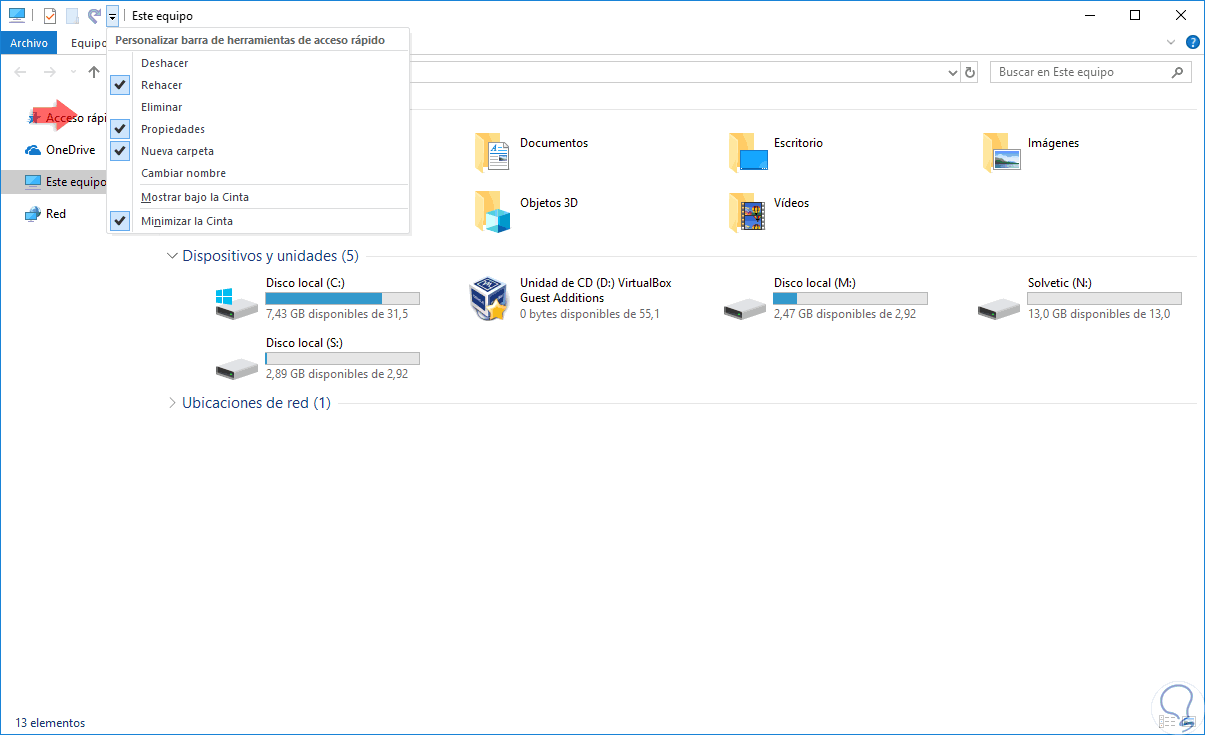Go up one level with the up arrow
The width and height of the screenshot is (1205, 735).
click(x=94, y=72)
